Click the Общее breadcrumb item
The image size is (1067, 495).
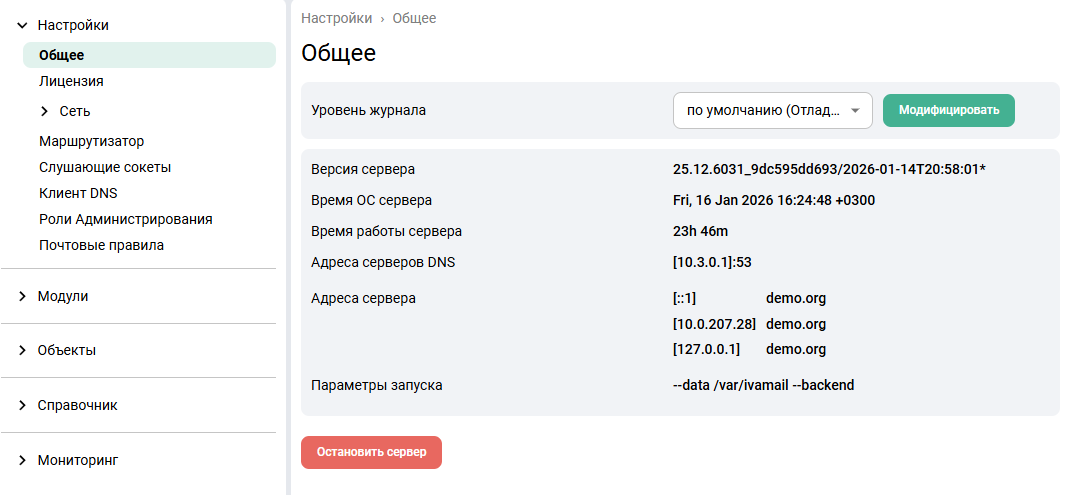point(414,18)
